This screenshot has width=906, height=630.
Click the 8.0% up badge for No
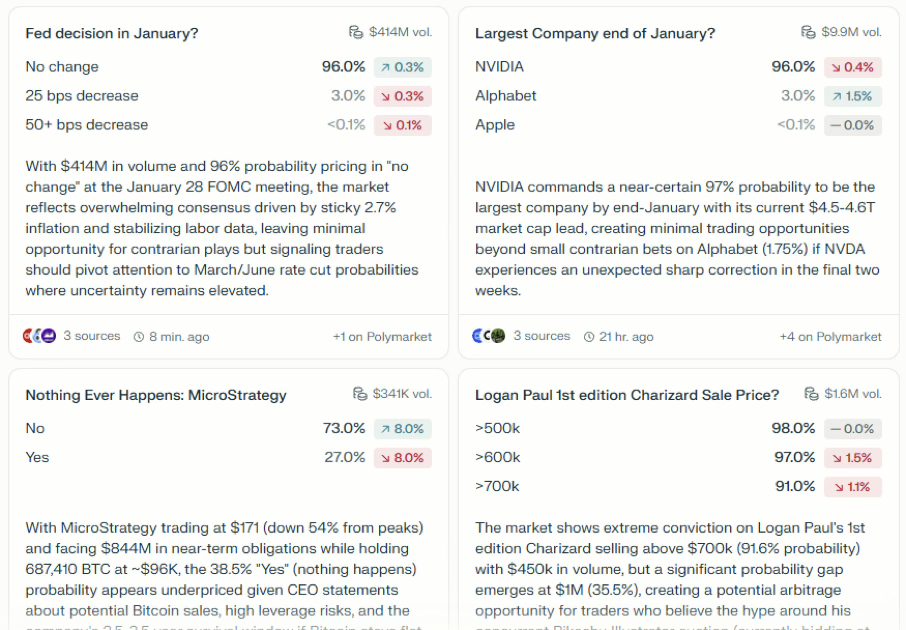(x=402, y=428)
